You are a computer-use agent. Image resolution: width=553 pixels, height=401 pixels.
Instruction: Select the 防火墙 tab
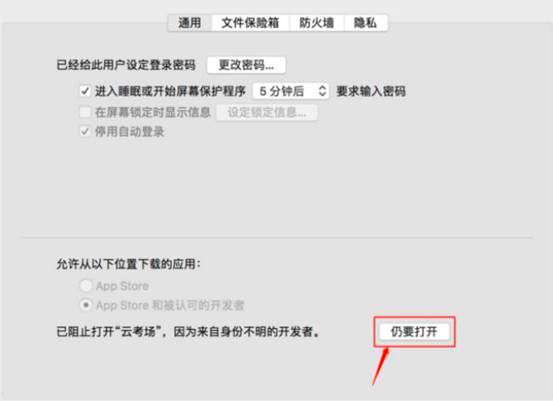pyautogui.click(x=316, y=23)
